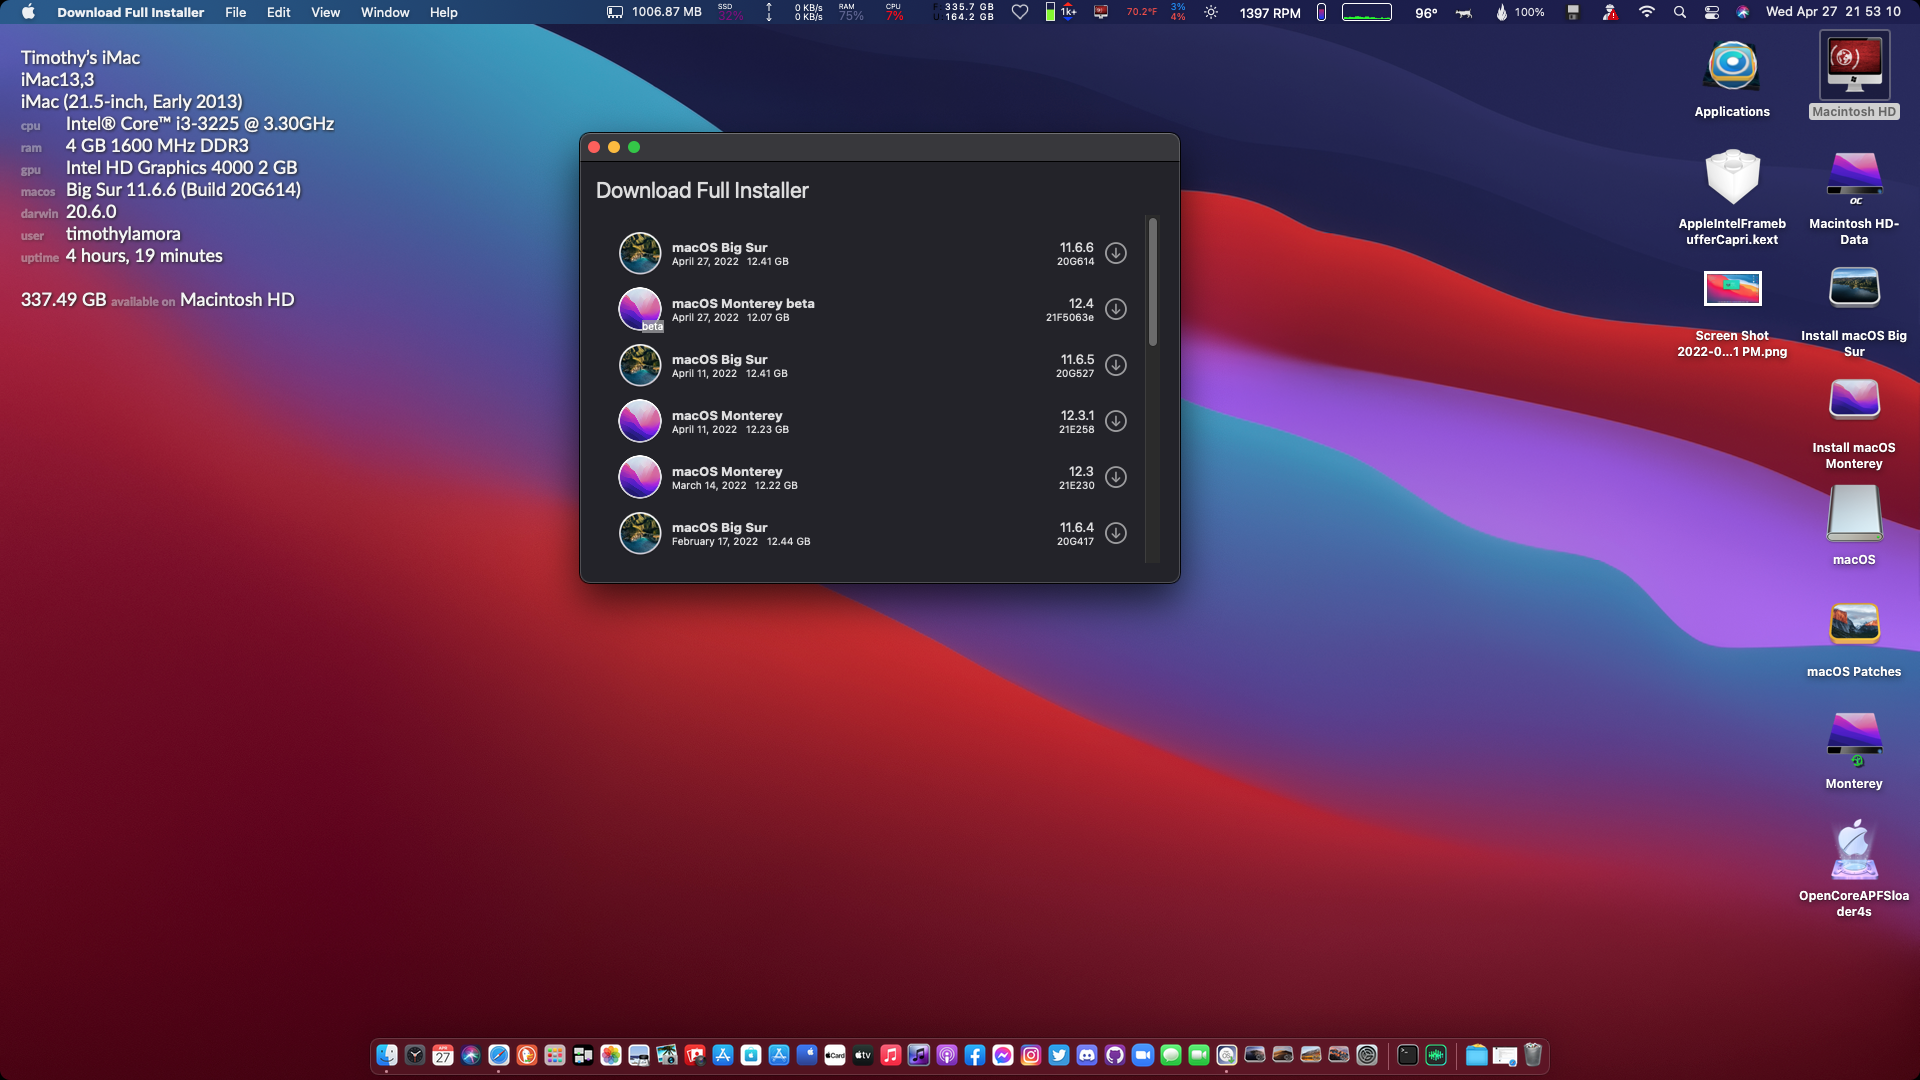Select macOS Big Sur 11.6.6 row icon
This screenshot has height=1080, width=1920.
(x=640, y=253)
